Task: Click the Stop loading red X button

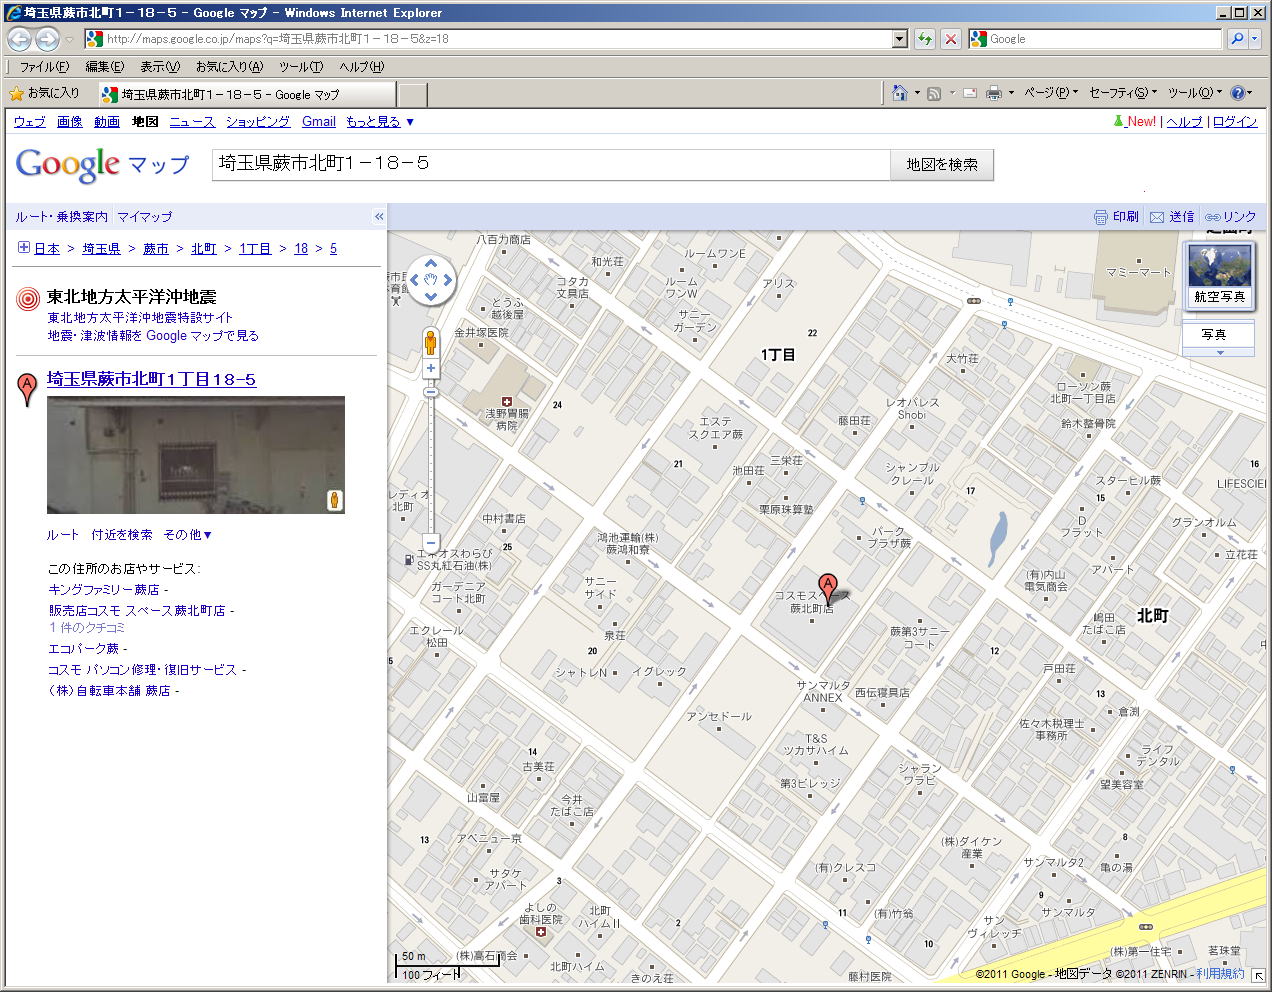Action: [951, 39]
